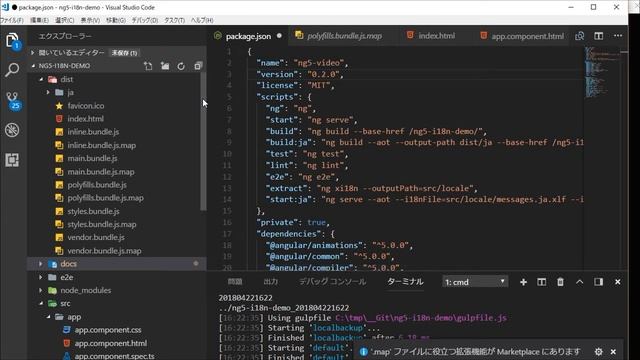640x360 pixels.
Task: Open the Help menu
Action: tap(202, 20)
